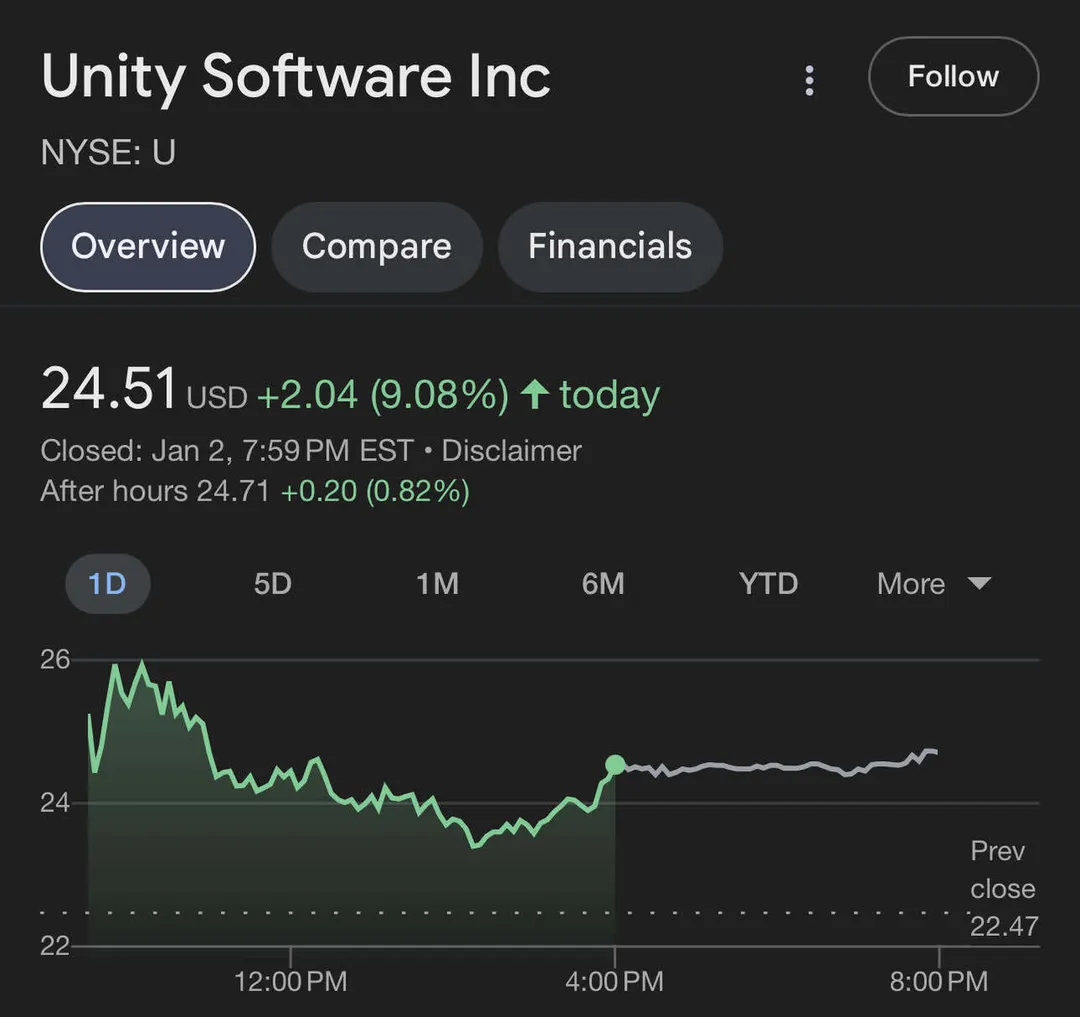The image size is (1080, 1017).
Task: Open the three-dot overflow menu
Action: pos(809,79)
